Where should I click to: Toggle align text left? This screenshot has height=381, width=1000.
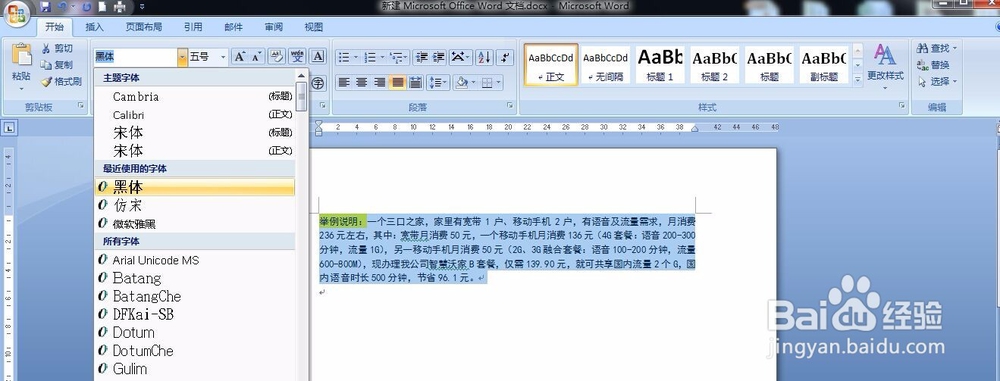[344, 82]
